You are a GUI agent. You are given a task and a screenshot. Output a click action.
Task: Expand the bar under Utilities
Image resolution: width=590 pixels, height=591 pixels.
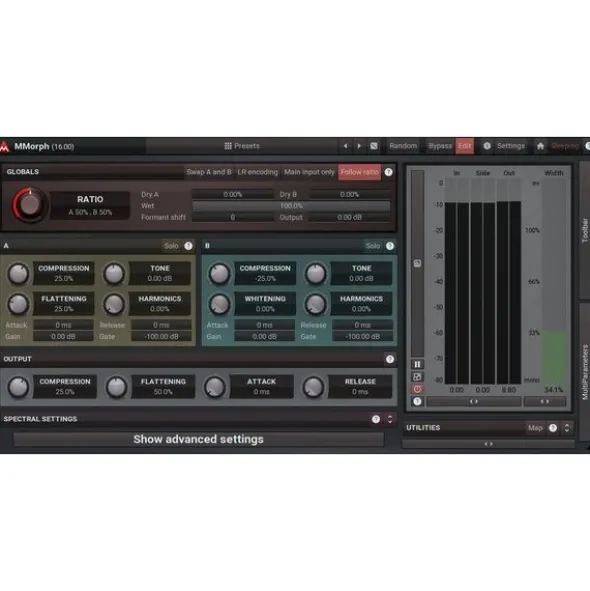click(489, 444)
